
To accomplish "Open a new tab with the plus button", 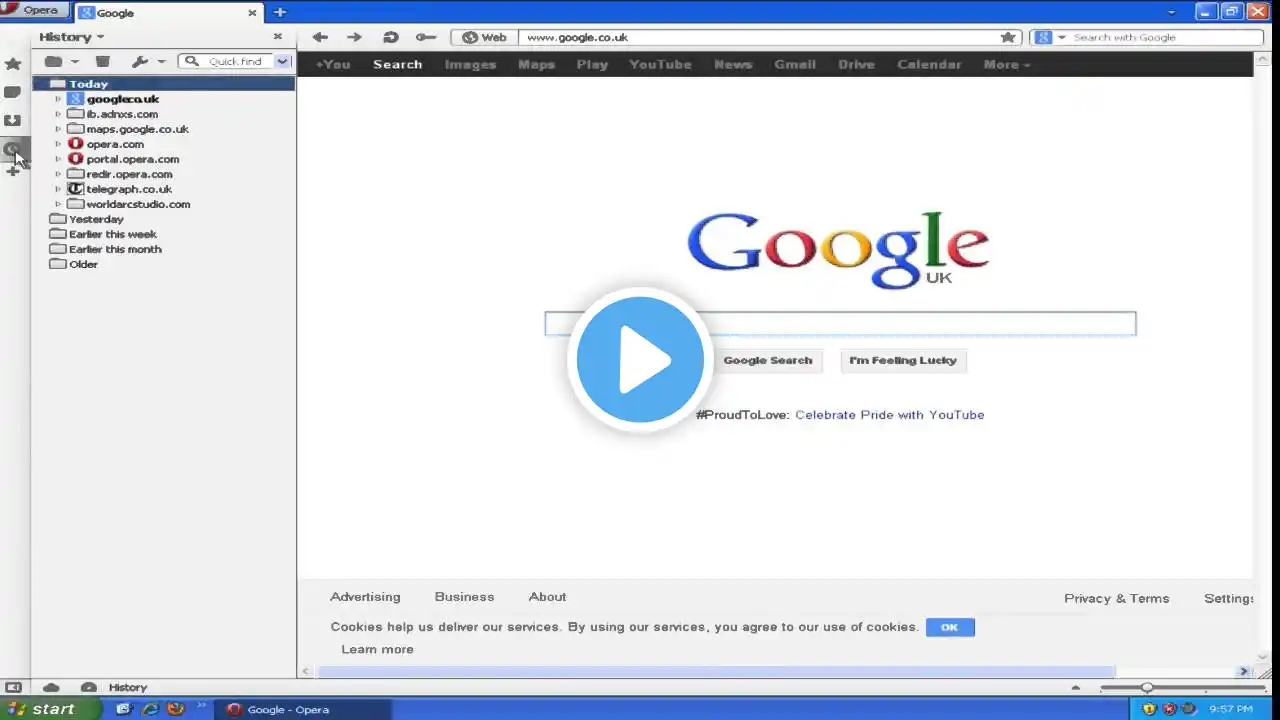I will [280, 13].
